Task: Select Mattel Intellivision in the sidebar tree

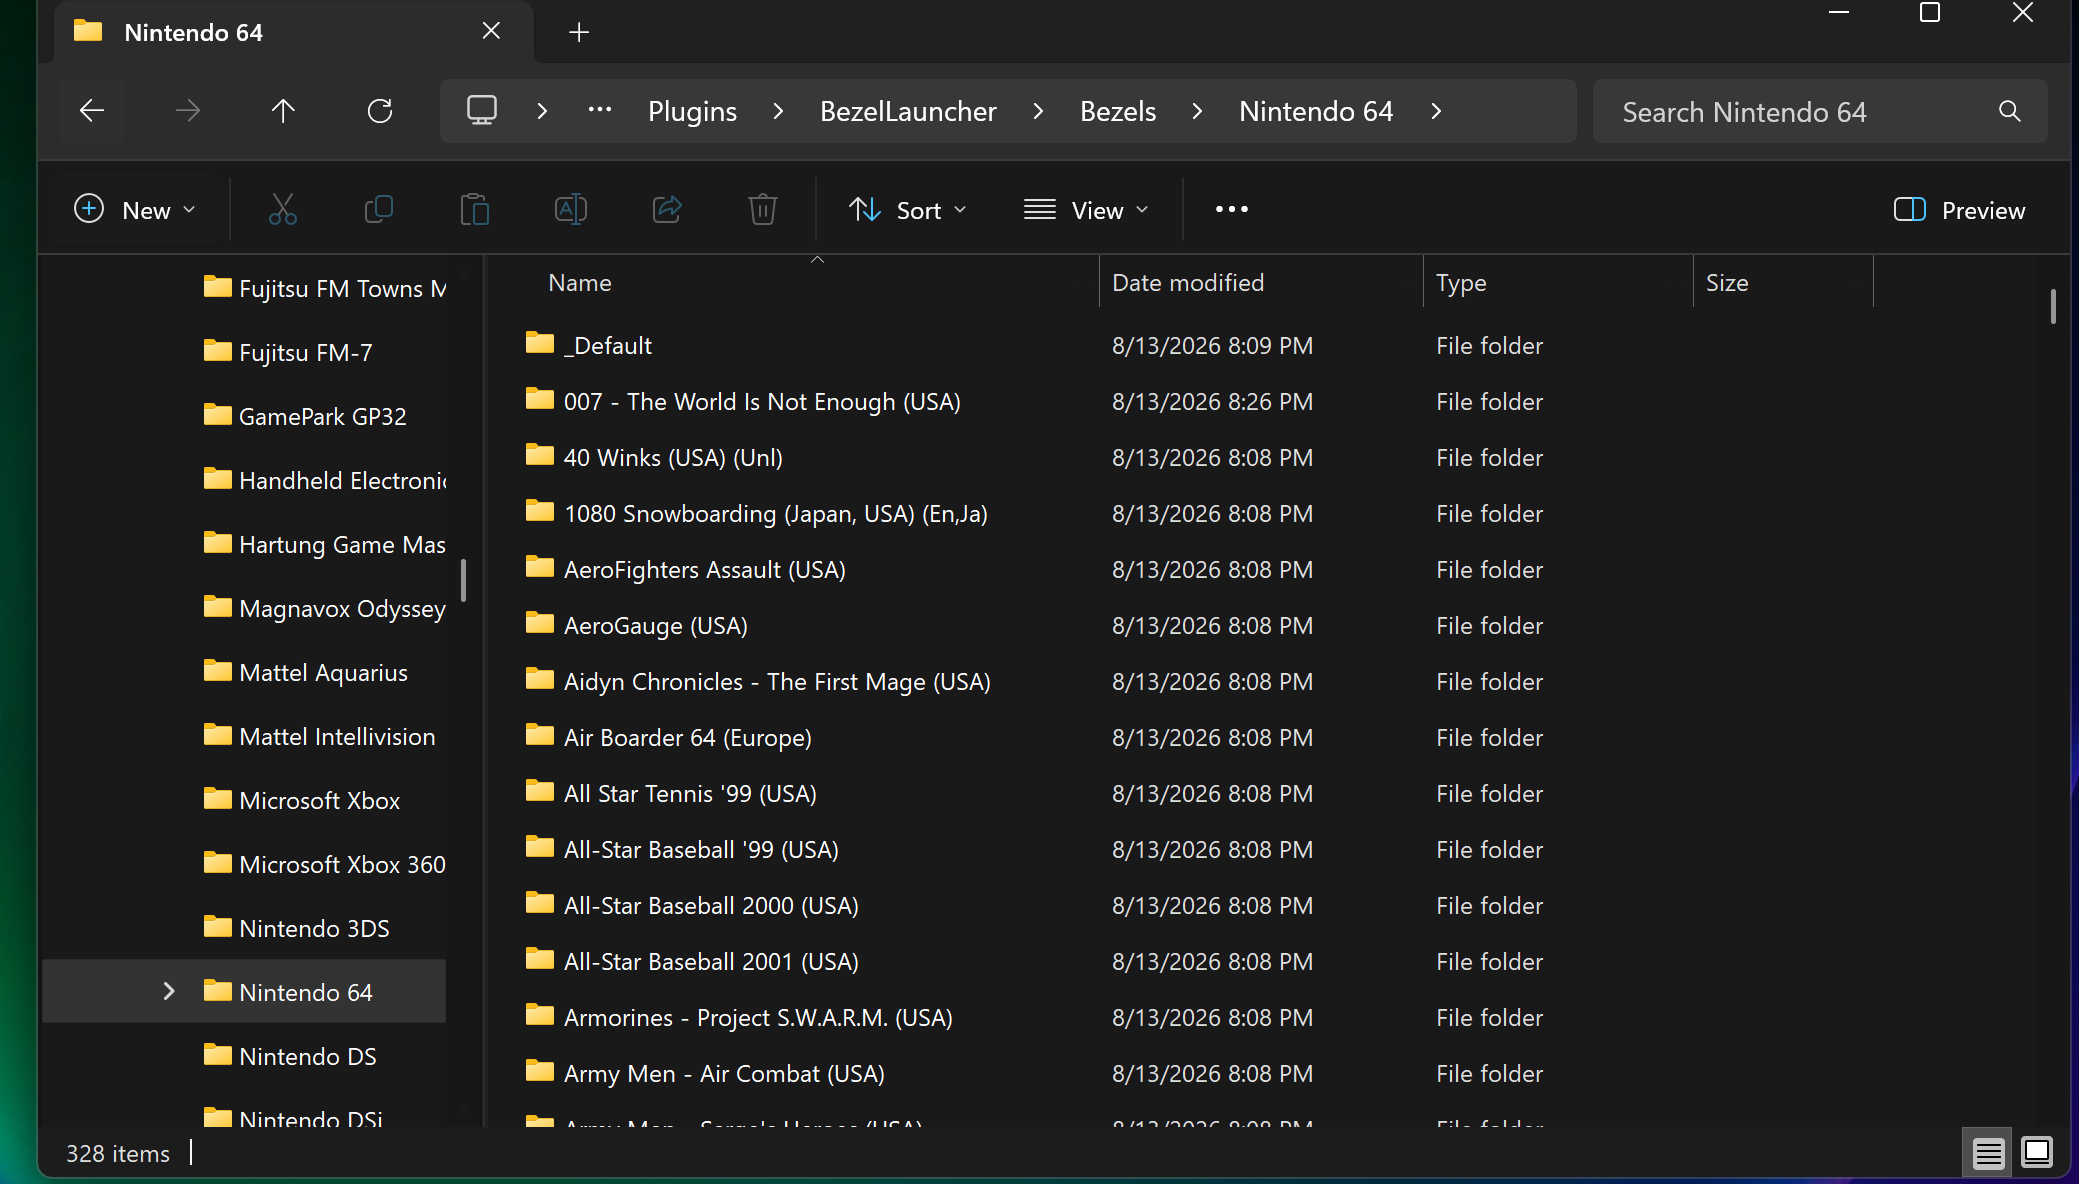Action: click(244, 736)
